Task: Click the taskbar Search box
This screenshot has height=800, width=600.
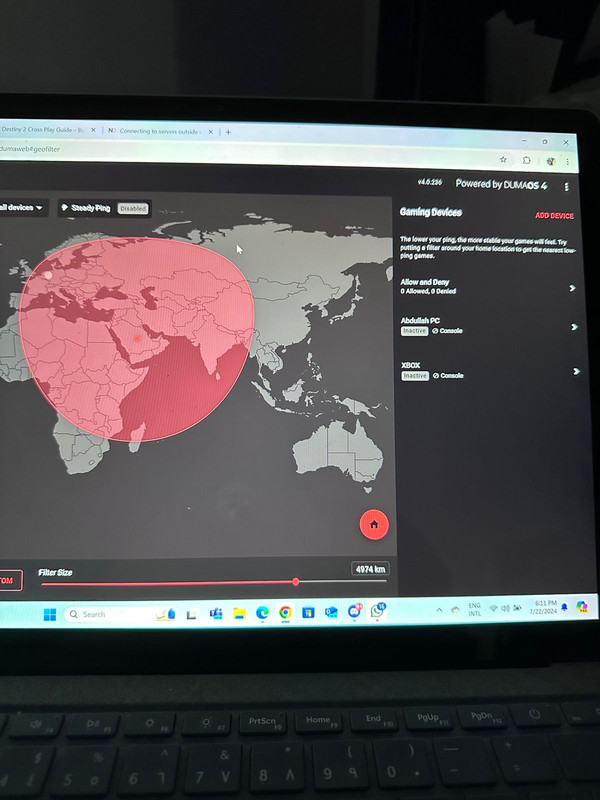Action: click(121, 614)
